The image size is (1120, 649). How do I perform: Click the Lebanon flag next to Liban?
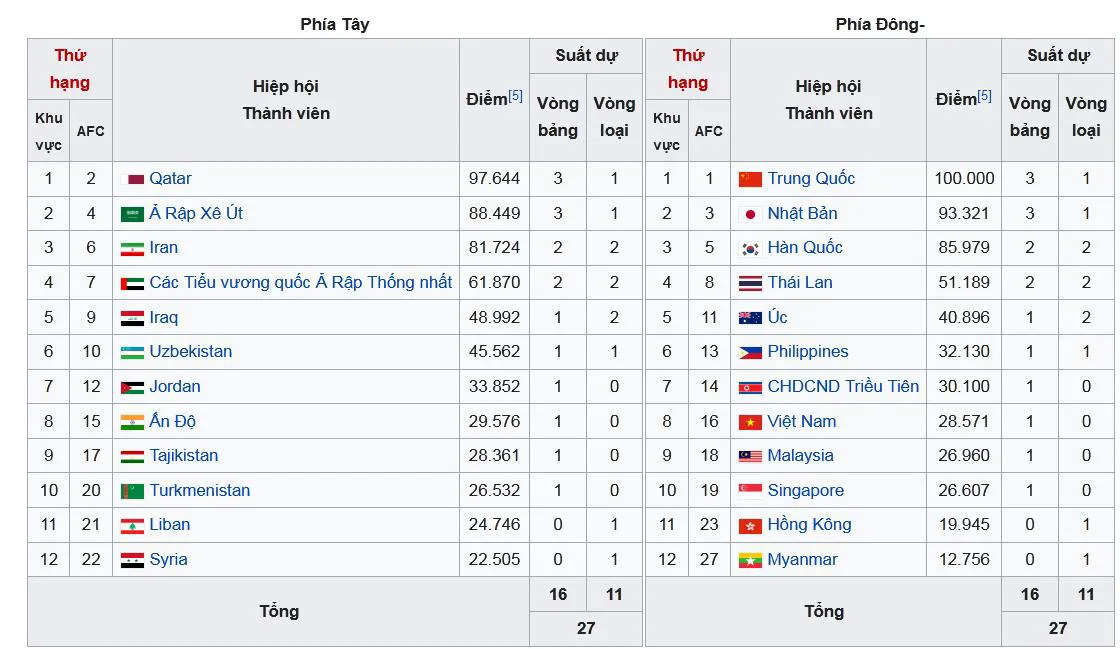pos(132,526)
